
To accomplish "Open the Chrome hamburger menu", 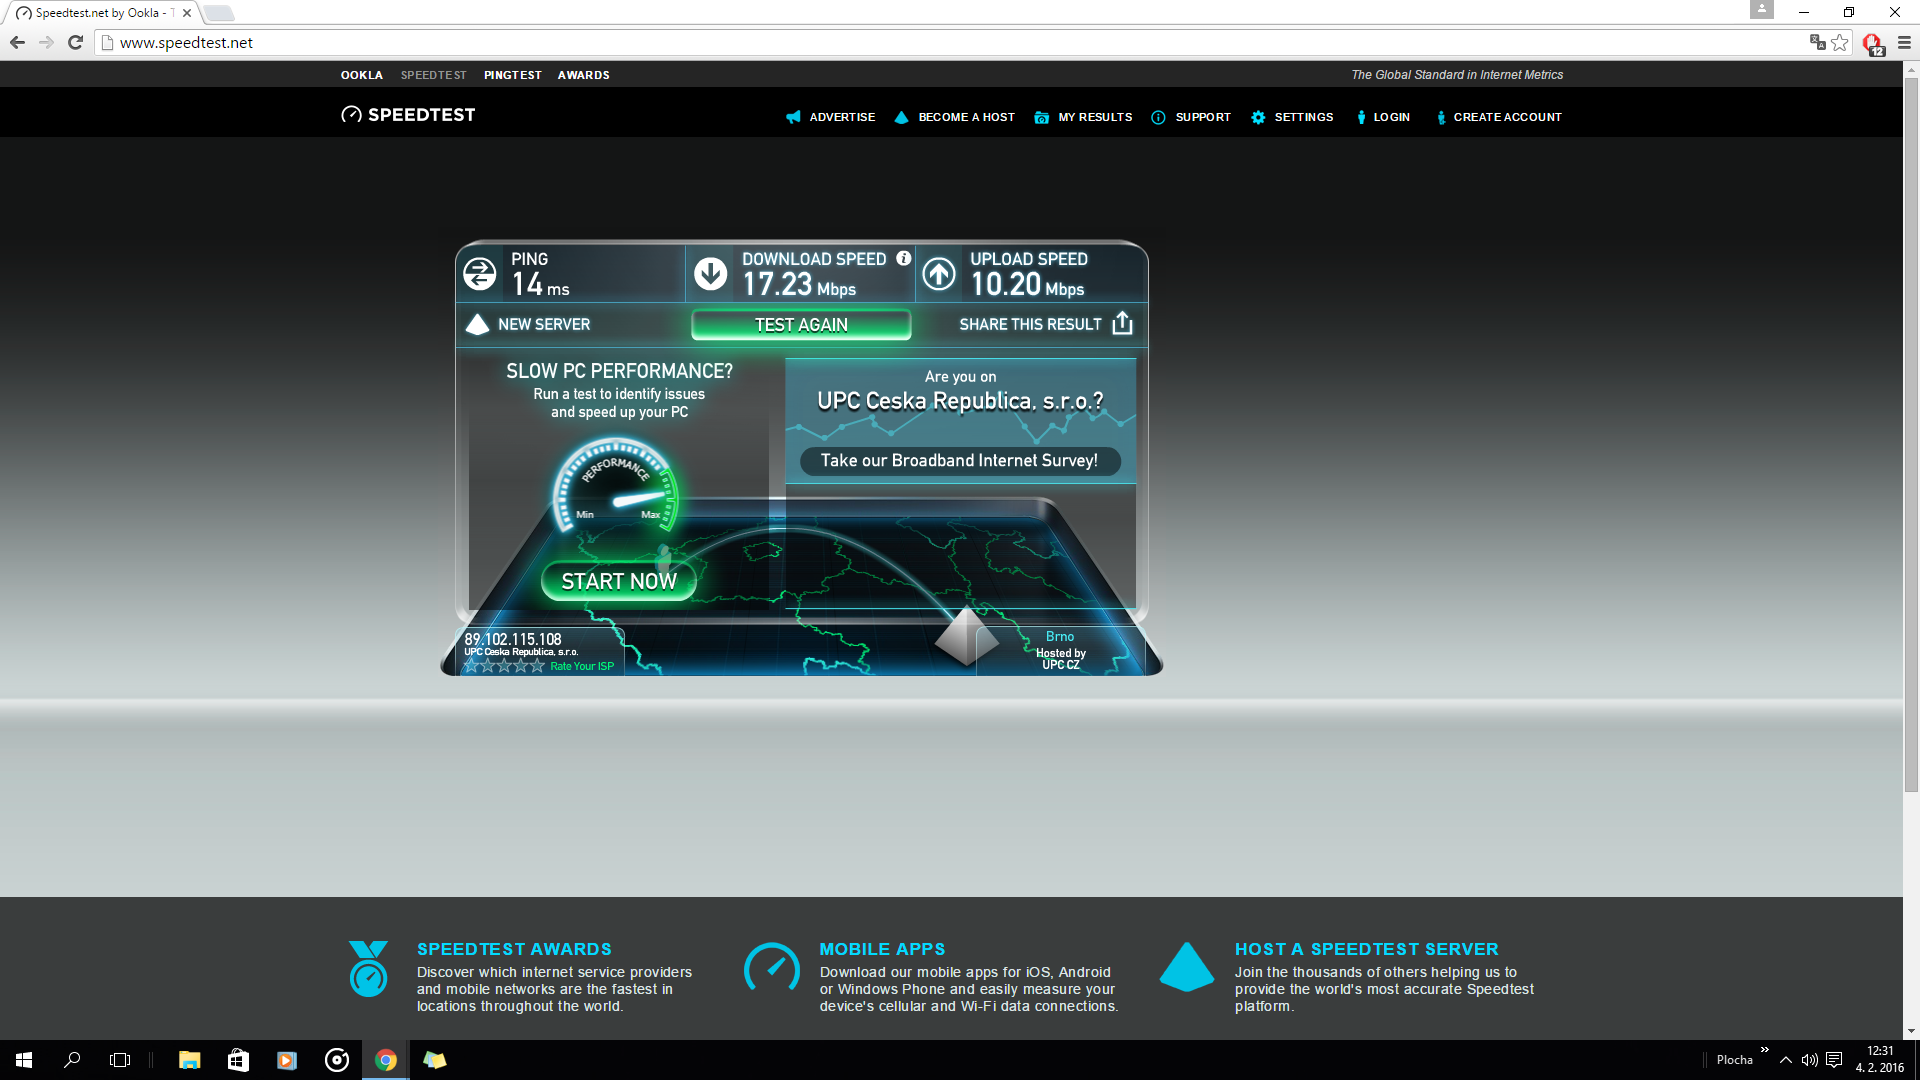I will point(1904,42).
